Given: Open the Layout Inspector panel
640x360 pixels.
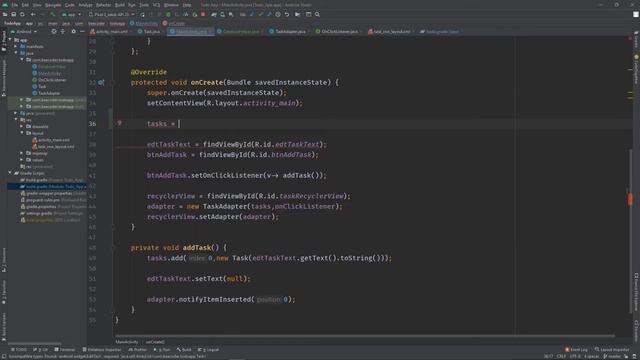Looking at the screenshot, I should 612,350.
